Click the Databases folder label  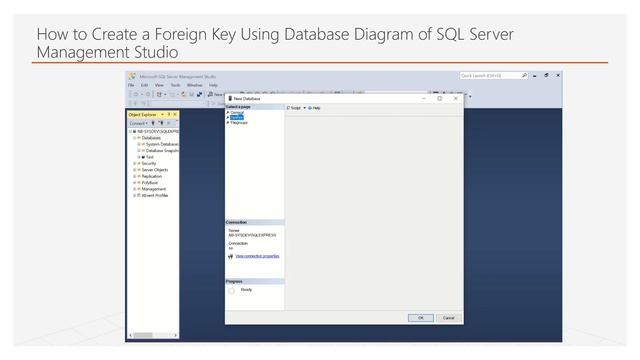click(x=151, y=138)
